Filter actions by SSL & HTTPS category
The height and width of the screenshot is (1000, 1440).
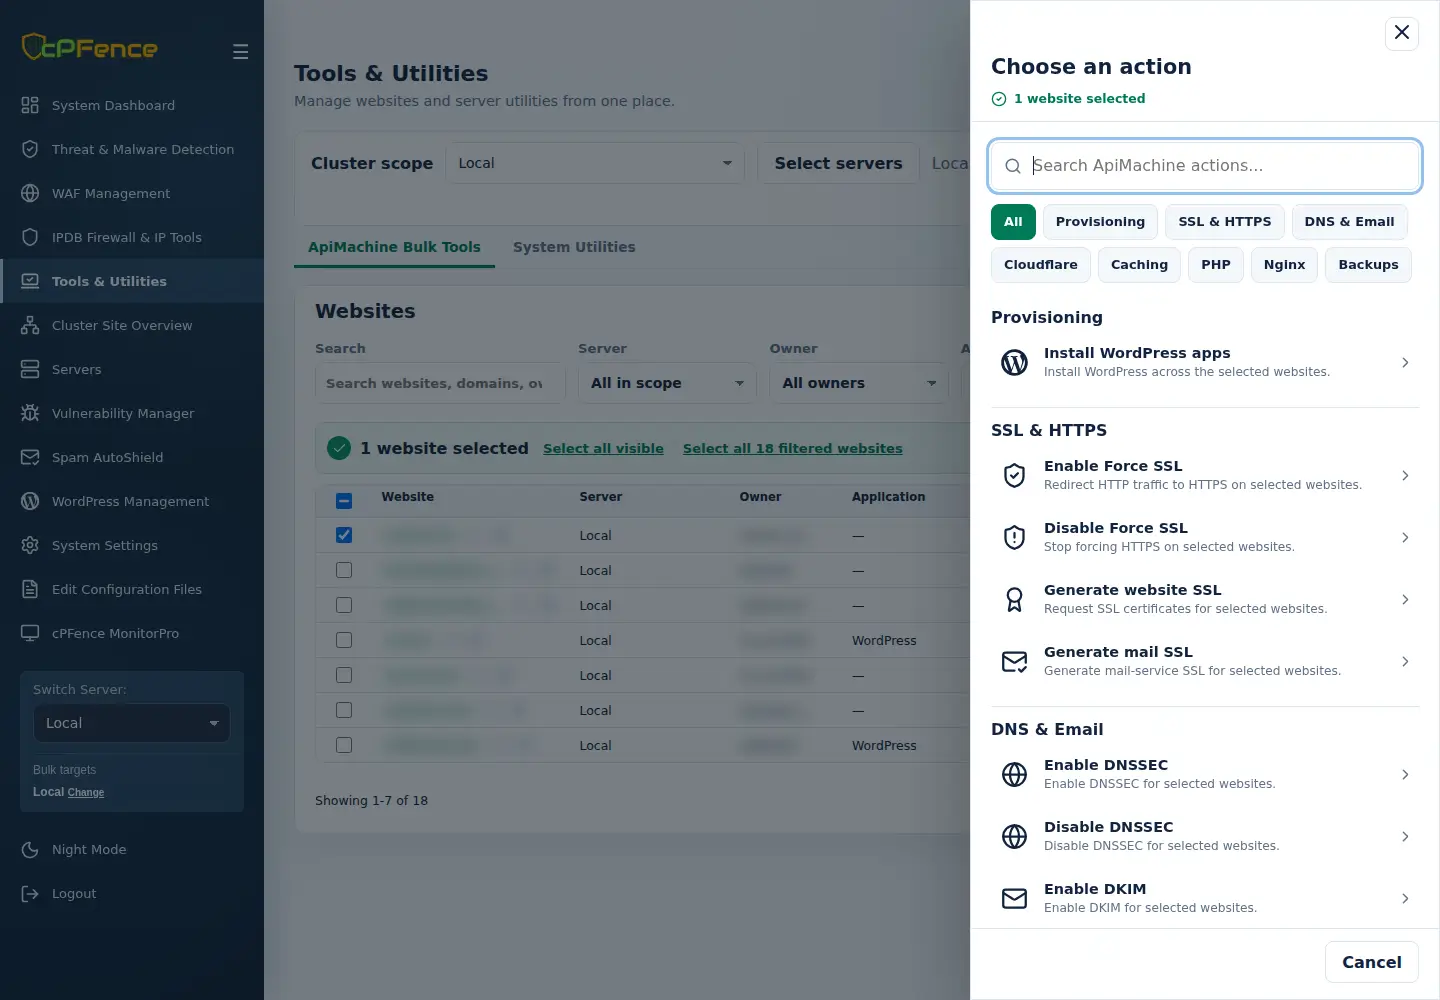pyautogui.click(x=1225, y=222)
